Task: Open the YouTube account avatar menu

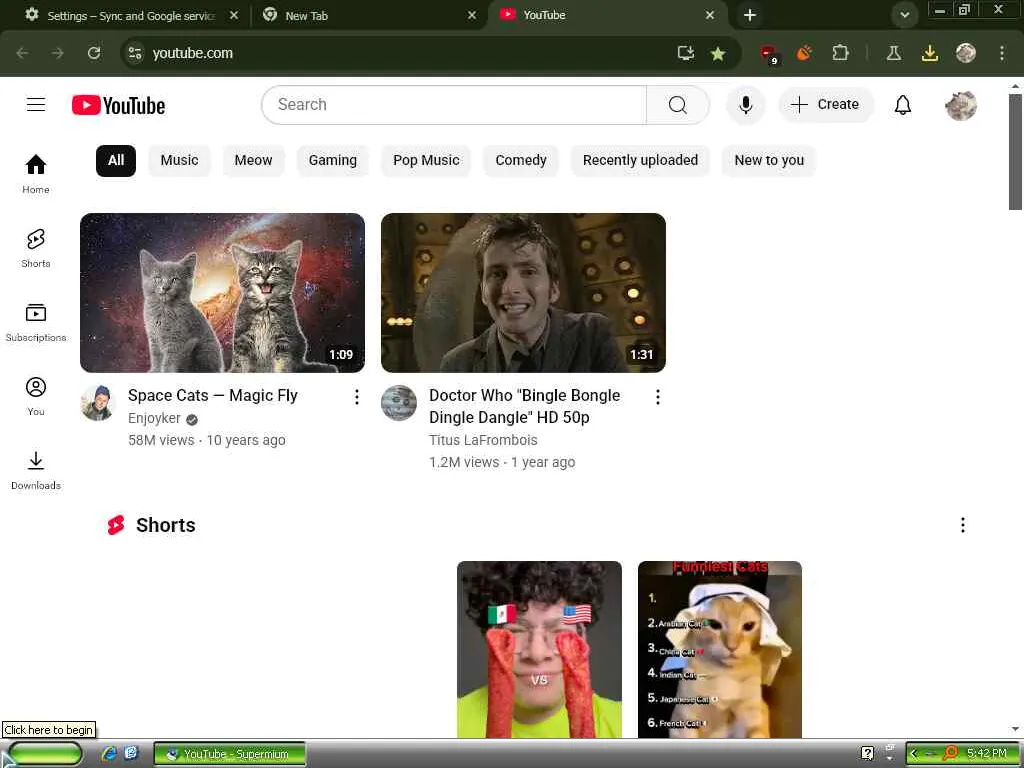Action: click(x=961, y=105)
